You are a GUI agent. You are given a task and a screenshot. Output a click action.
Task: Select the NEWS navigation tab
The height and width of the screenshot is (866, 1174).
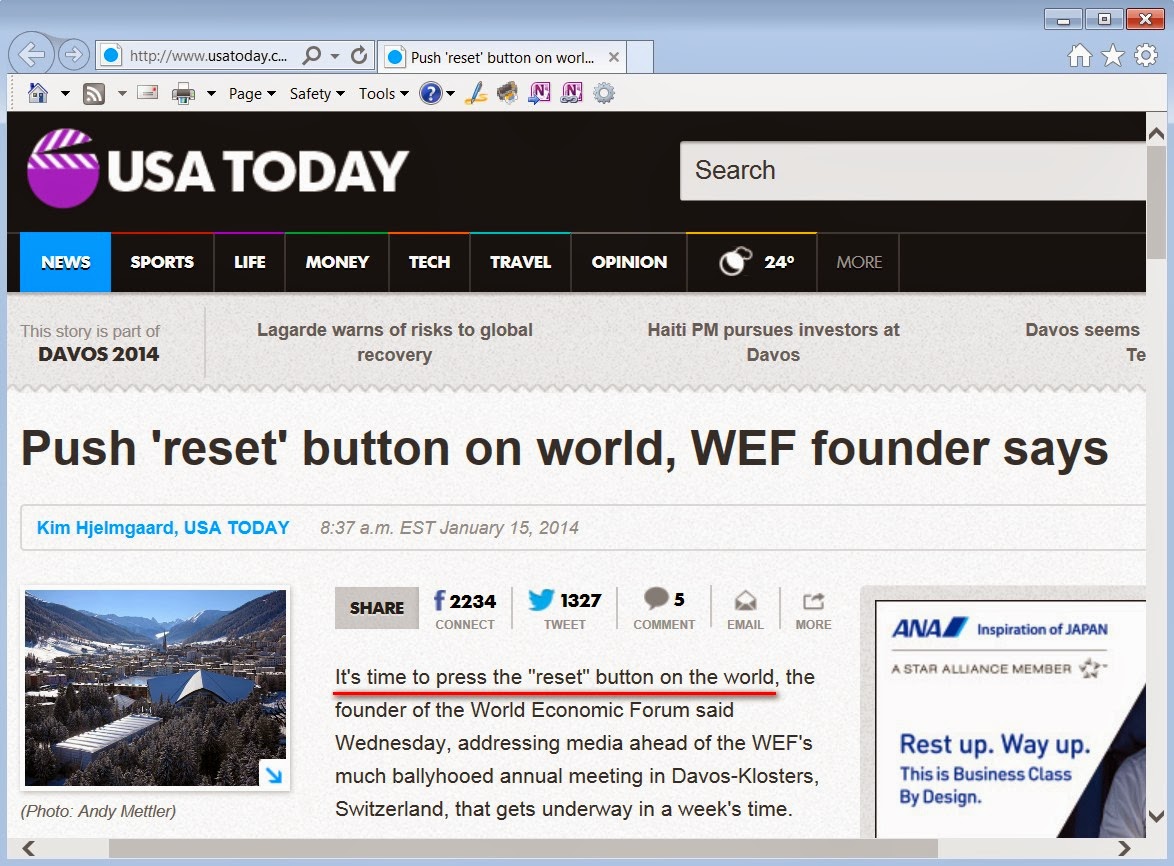(65, 262)
